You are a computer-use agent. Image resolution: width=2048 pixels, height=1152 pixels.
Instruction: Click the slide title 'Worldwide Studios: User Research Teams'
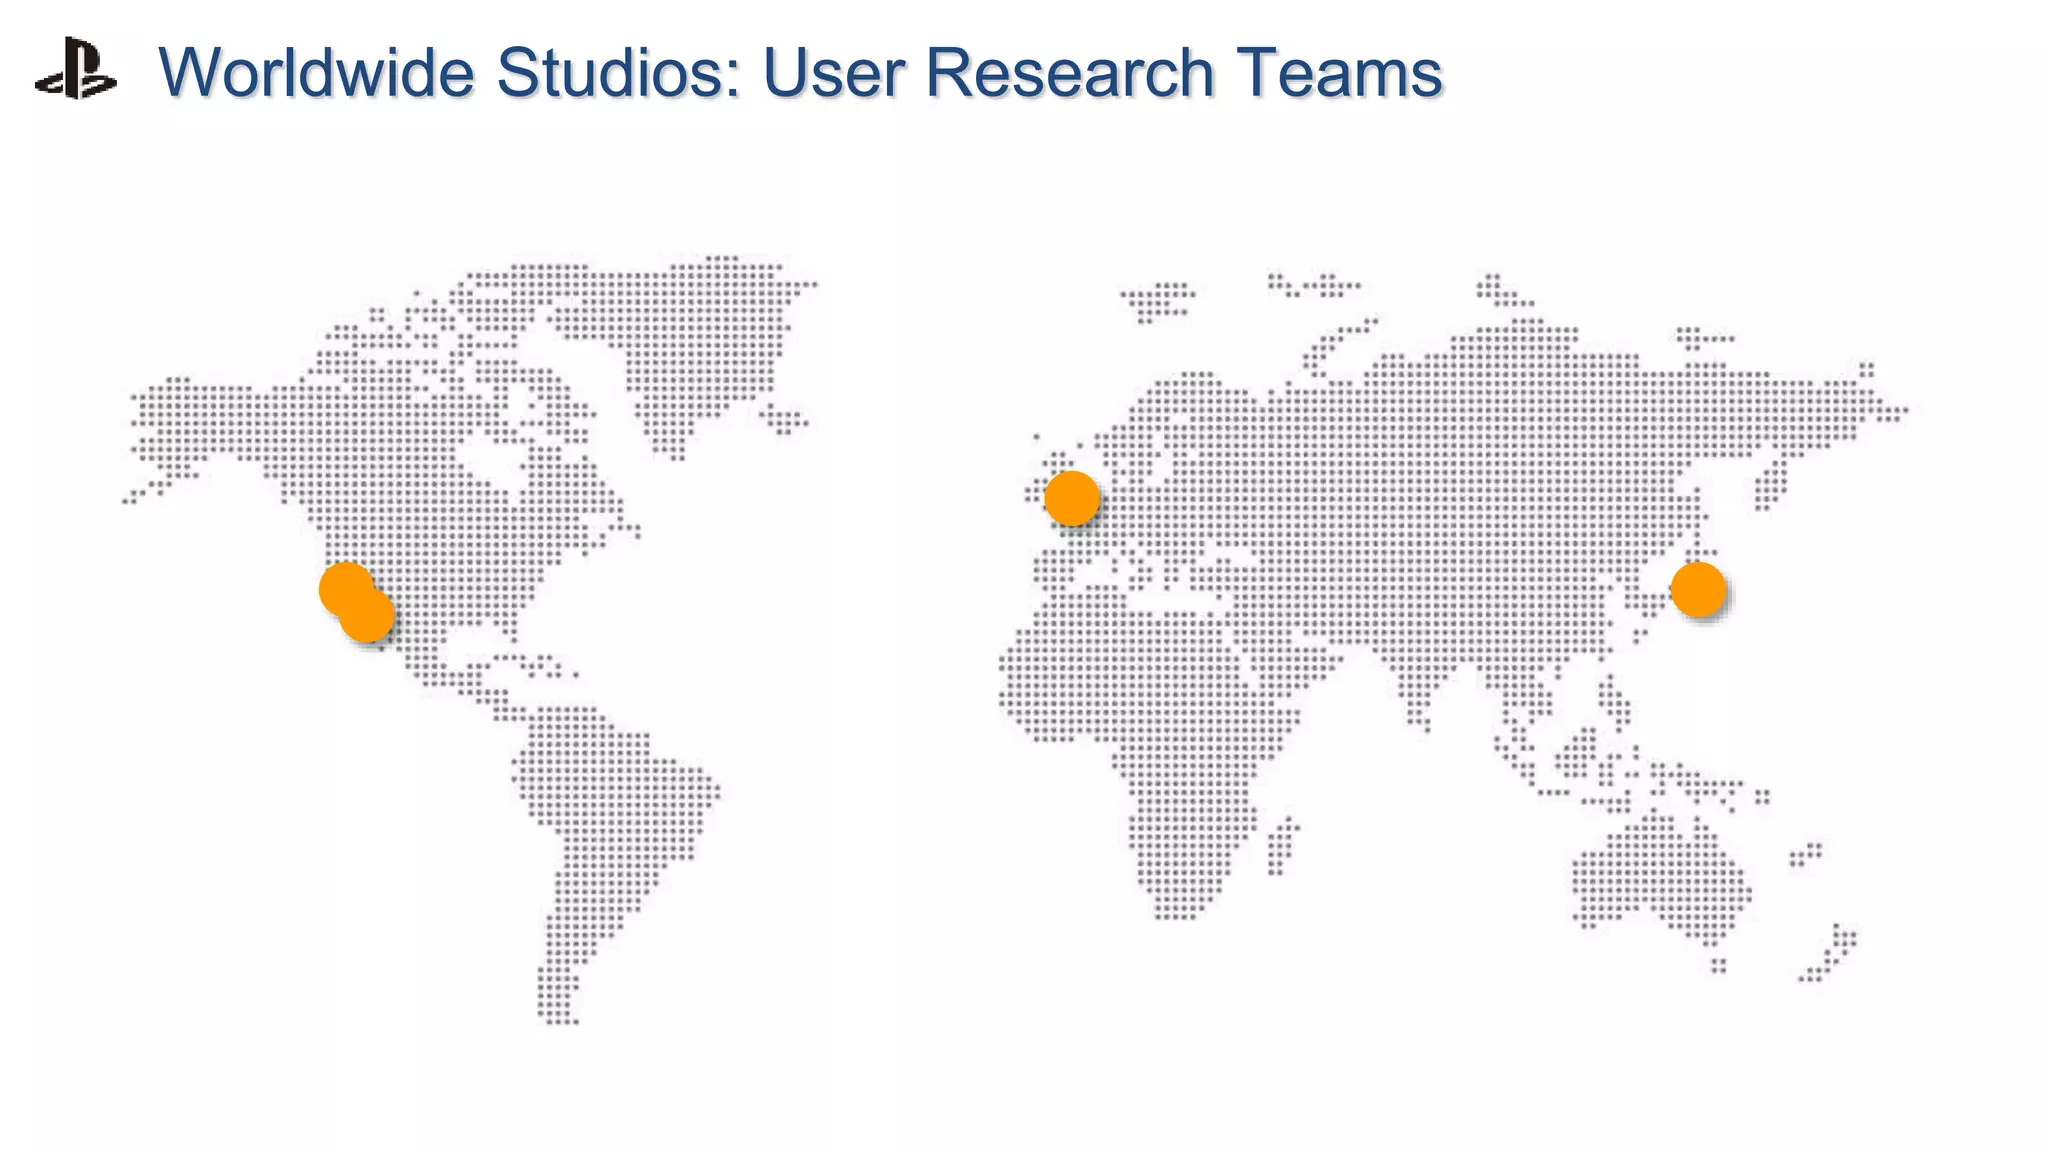pos(800,73)
